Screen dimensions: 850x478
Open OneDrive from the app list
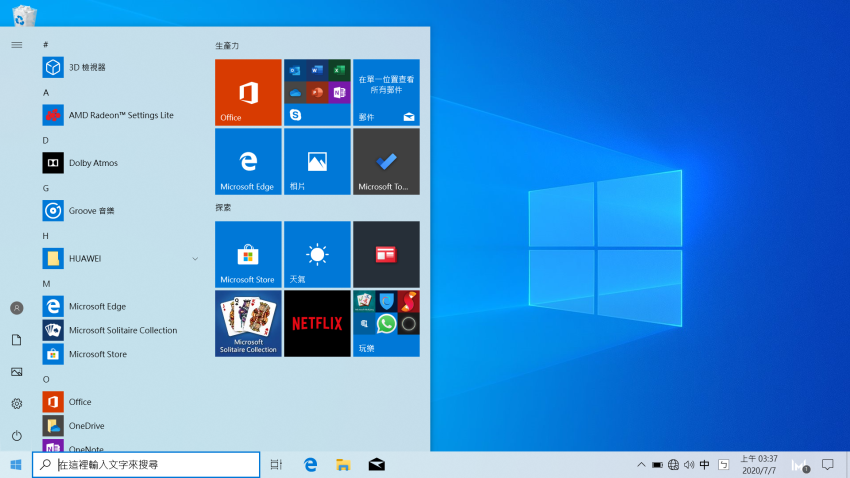120,425
